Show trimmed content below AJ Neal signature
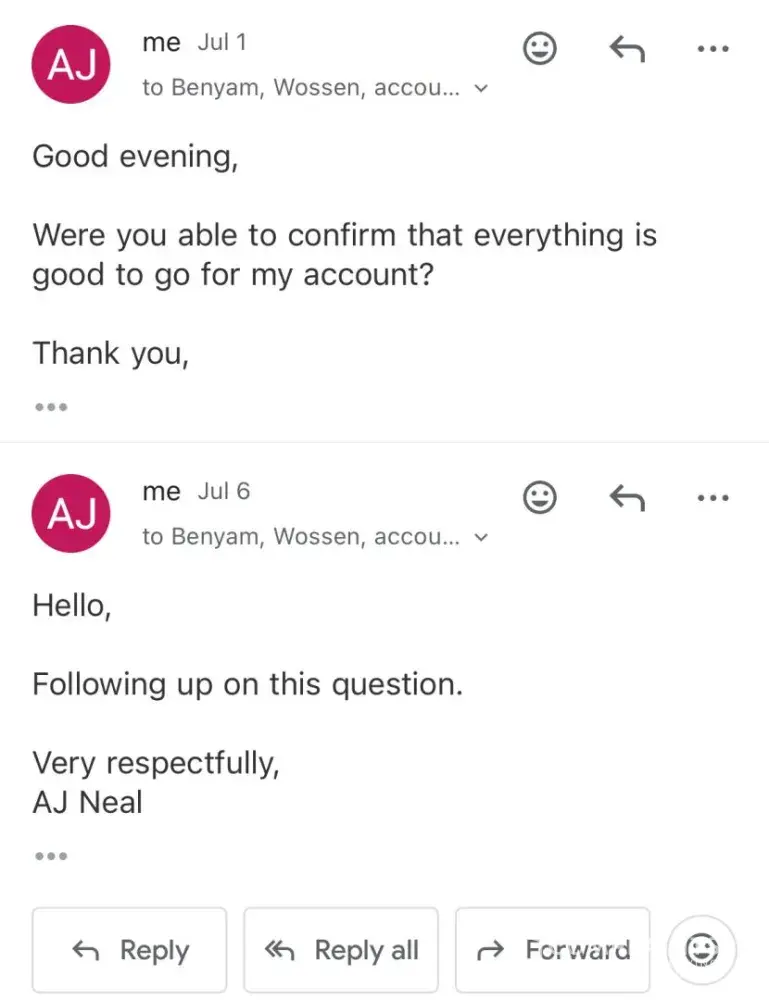 coord(51,856)
